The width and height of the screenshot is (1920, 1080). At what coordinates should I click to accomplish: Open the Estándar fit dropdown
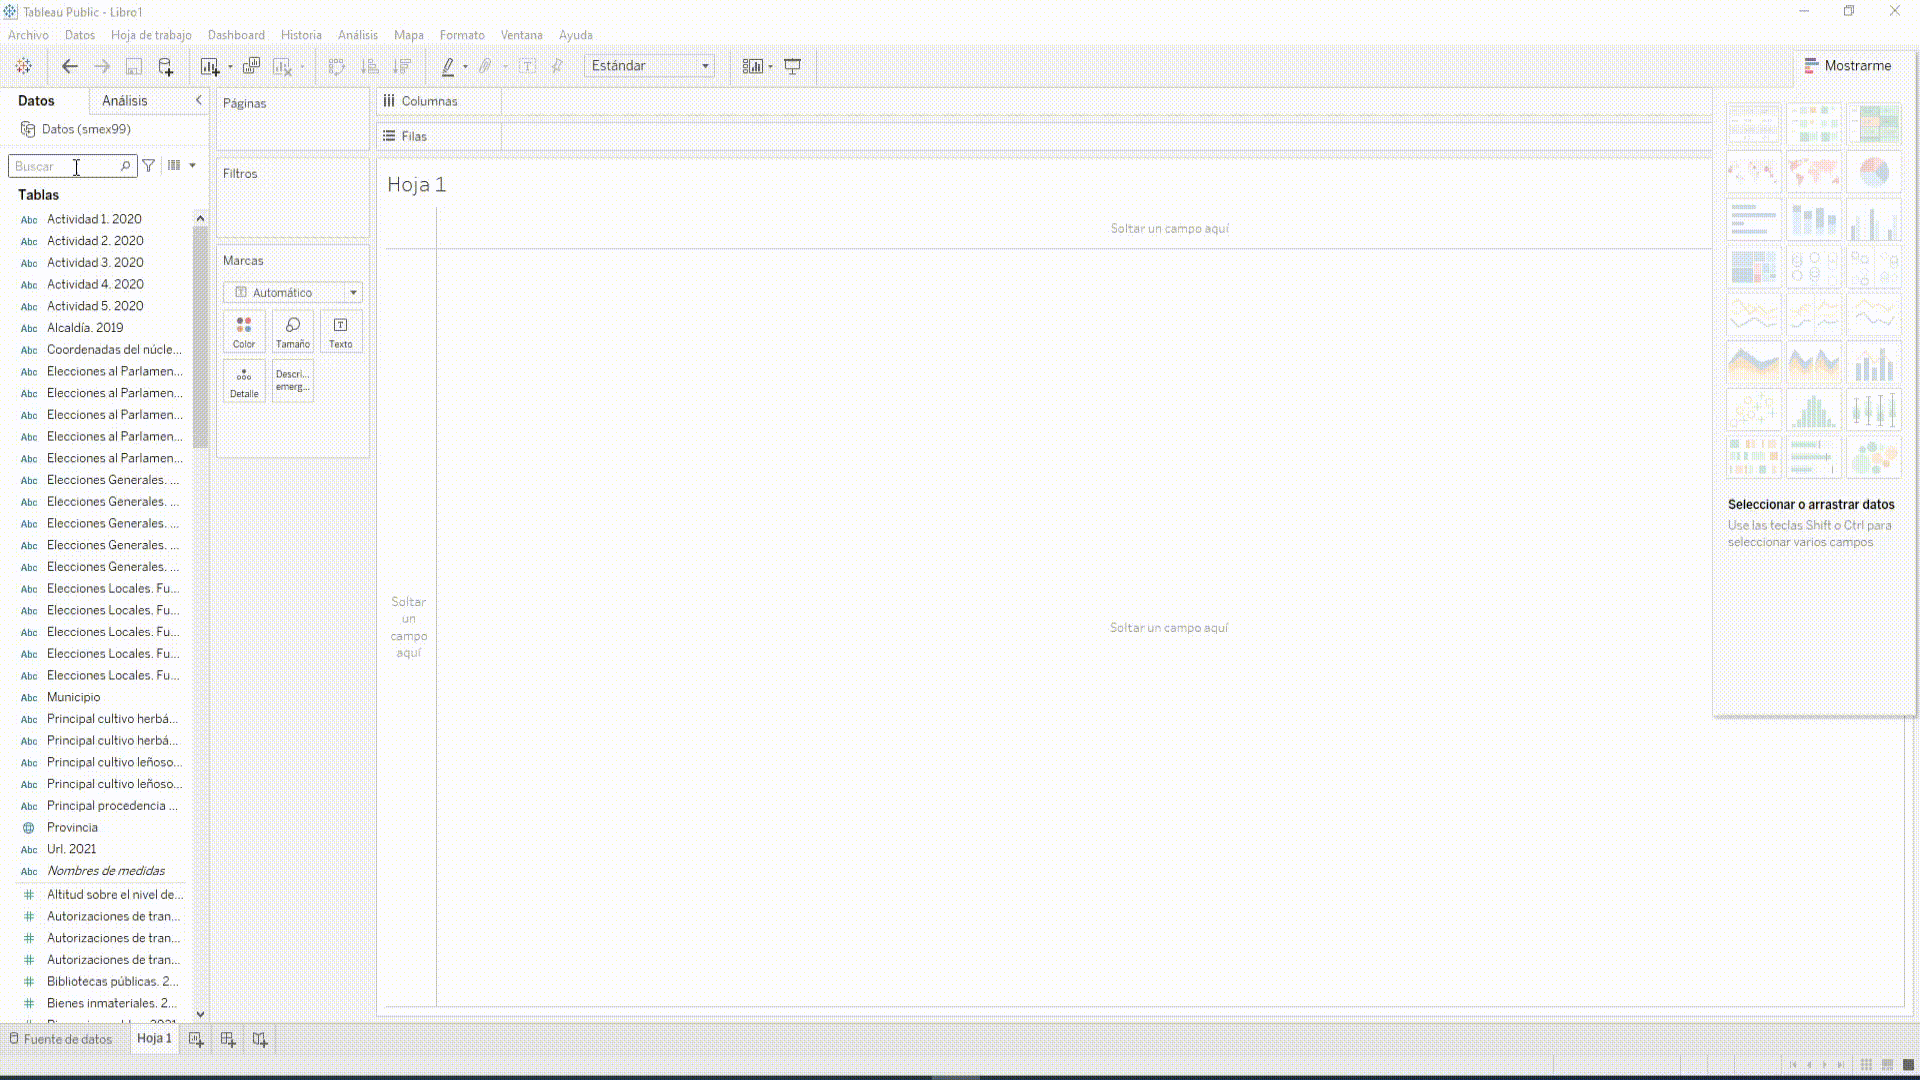click(650, 66)
